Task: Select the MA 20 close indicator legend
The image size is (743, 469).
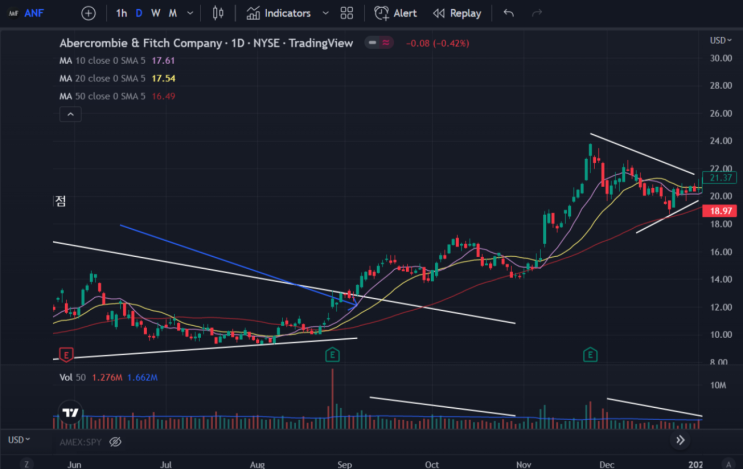Action: click(x=117, y=79)
